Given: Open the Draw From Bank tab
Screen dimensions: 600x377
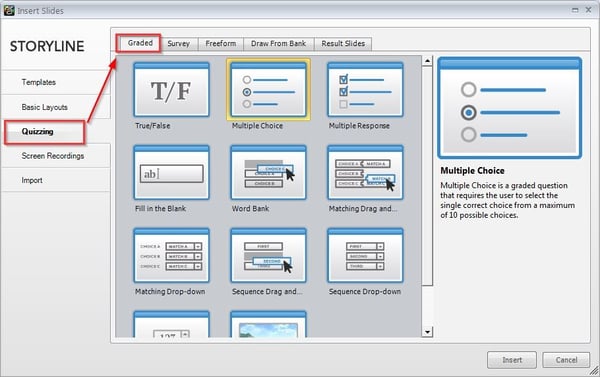Looking at the screenshot, I should pos(278,44).
